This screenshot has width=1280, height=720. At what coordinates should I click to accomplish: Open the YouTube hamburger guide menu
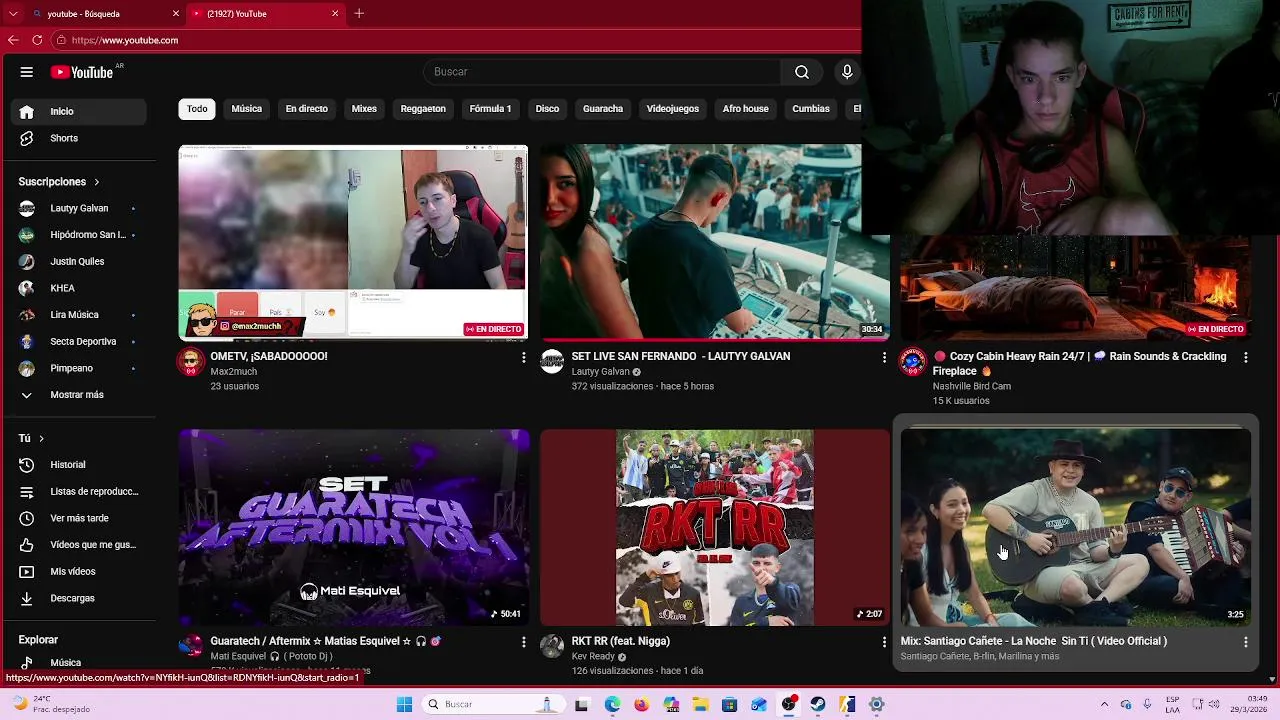pyautogui.click(x=27, y=72)
